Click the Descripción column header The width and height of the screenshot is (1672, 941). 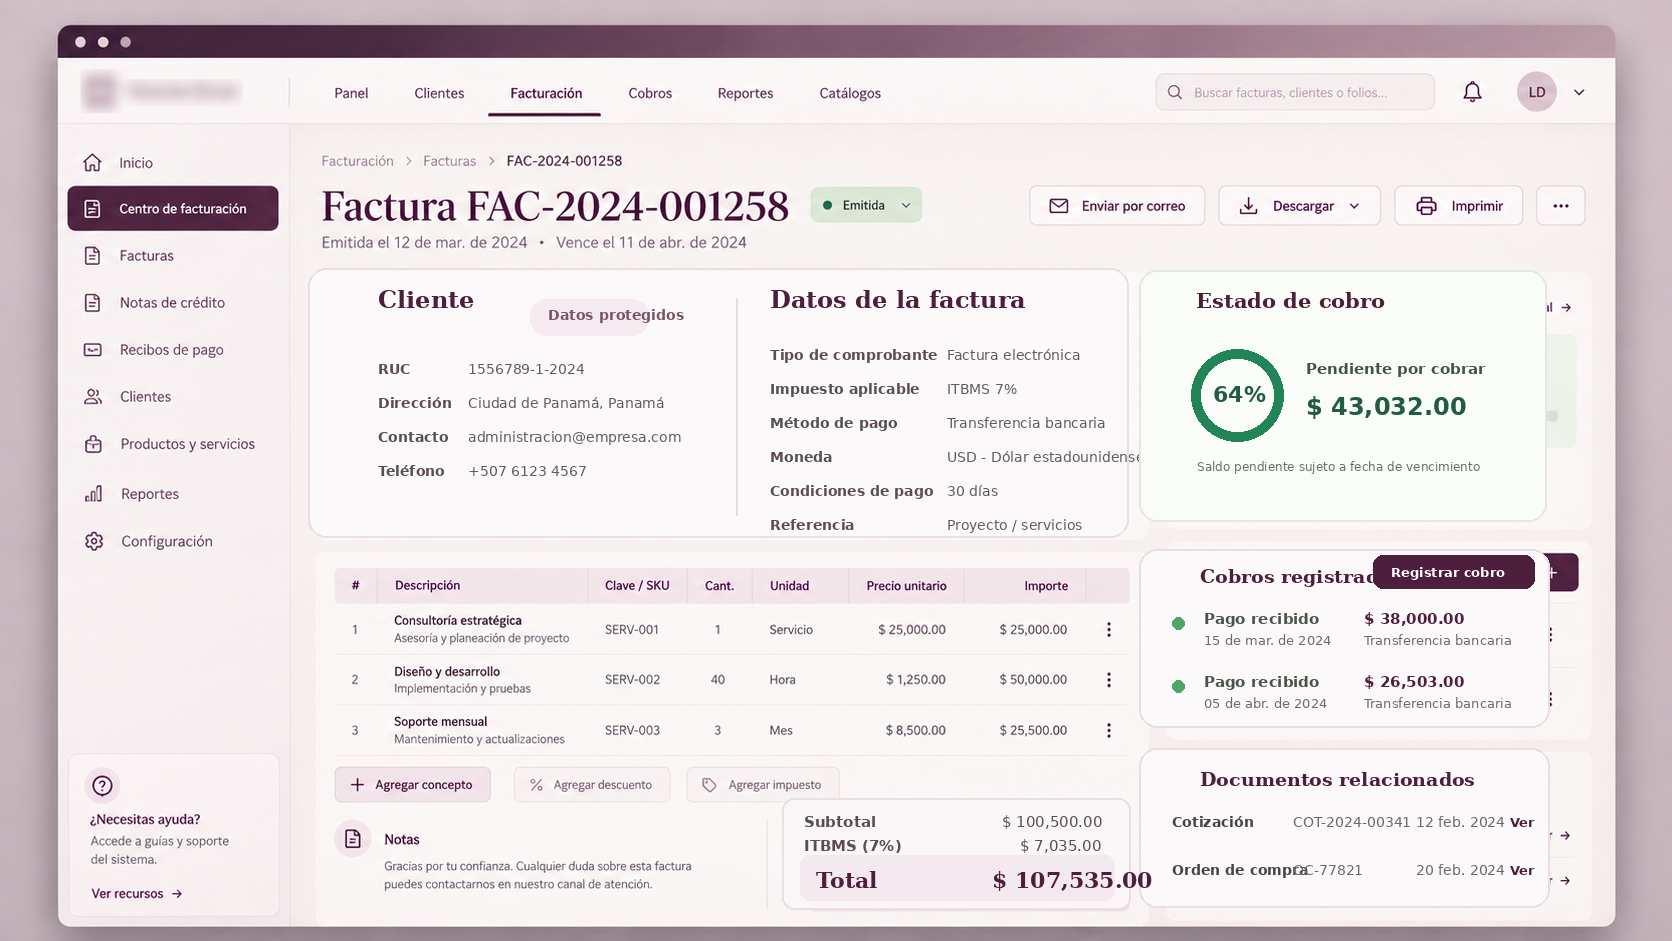pos(427,585)
